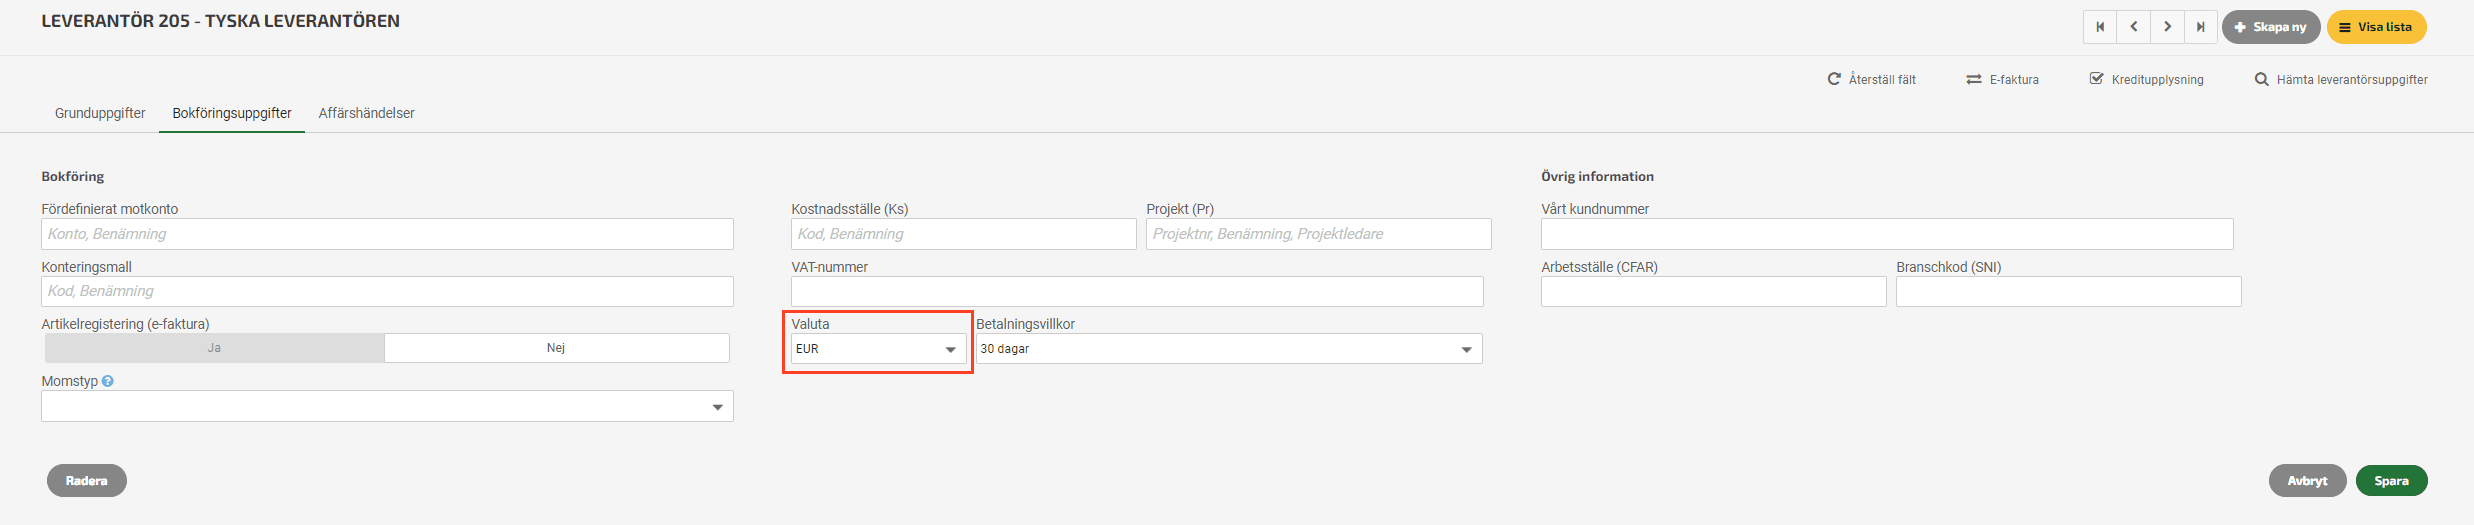Click Hämta leverantörsuppgifter search icon

(2261, 79)
